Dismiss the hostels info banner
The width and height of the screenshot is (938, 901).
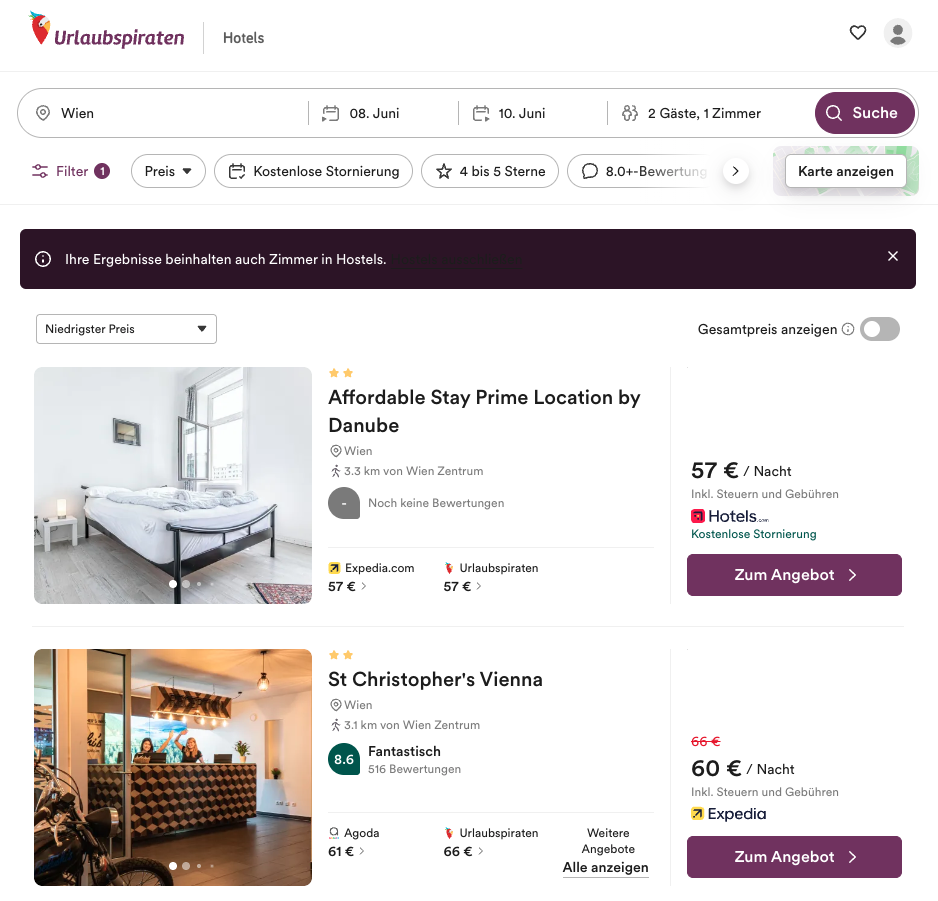click(x=893, y=256)
